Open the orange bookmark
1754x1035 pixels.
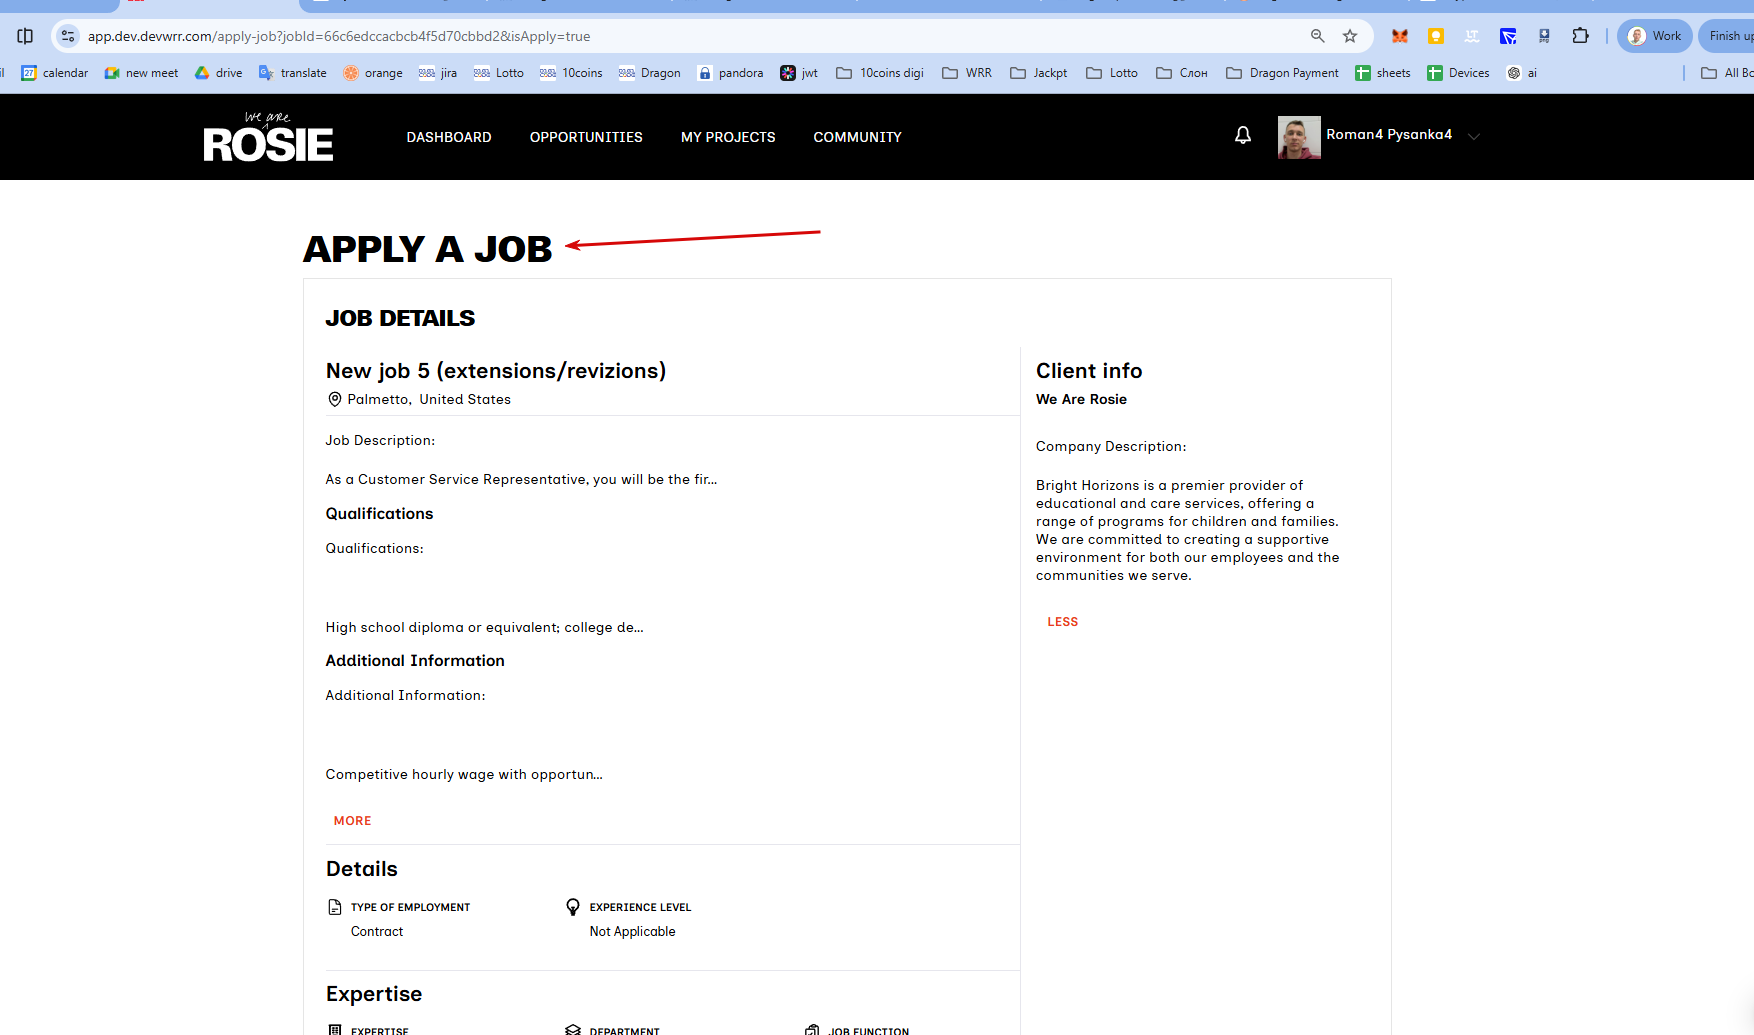[x=373, y=73]
